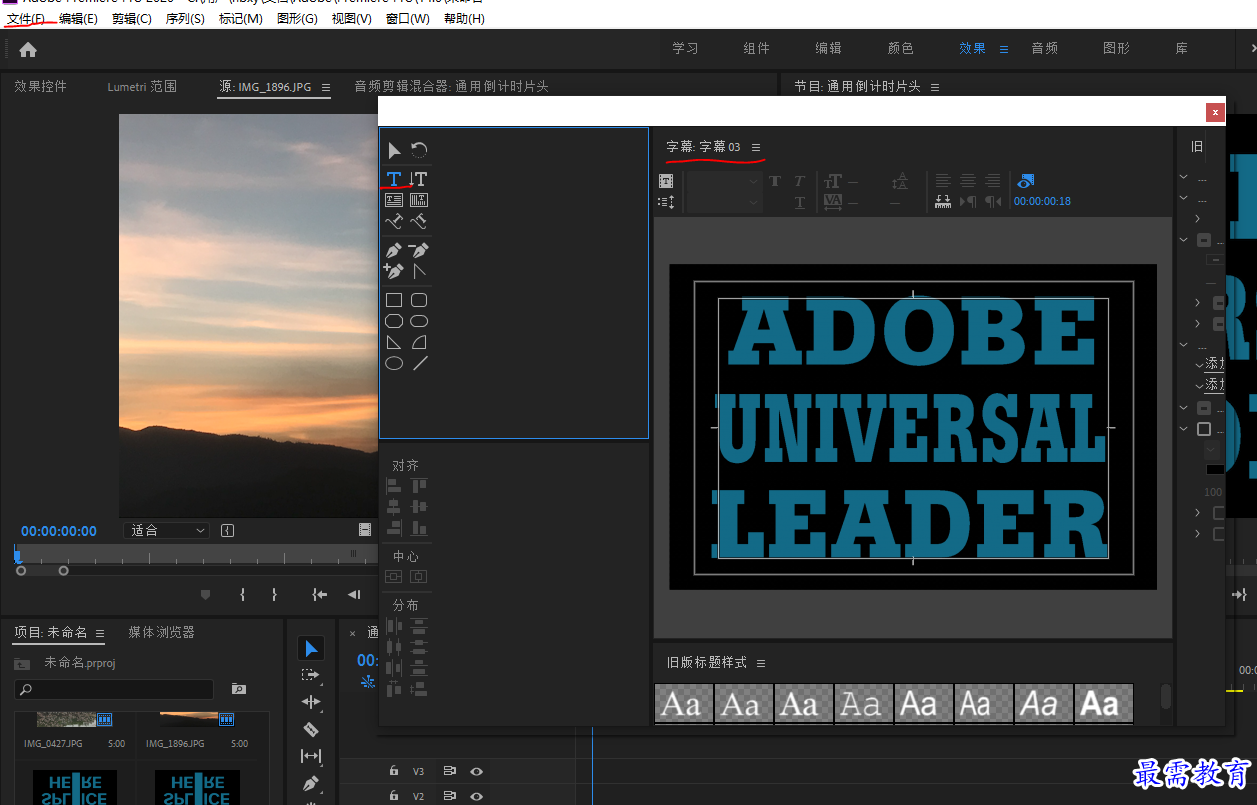Click the source timecode 00:00:00:00
The image size is (1257, 805).
[x=59, y=531]
